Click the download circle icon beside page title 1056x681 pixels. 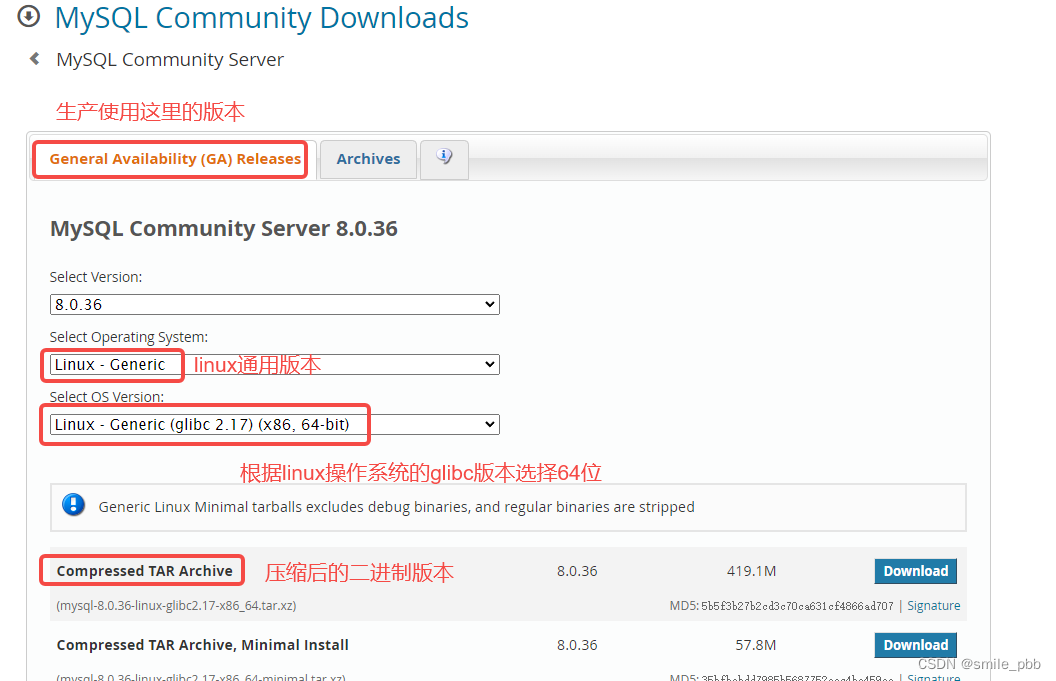coord(29,16)
